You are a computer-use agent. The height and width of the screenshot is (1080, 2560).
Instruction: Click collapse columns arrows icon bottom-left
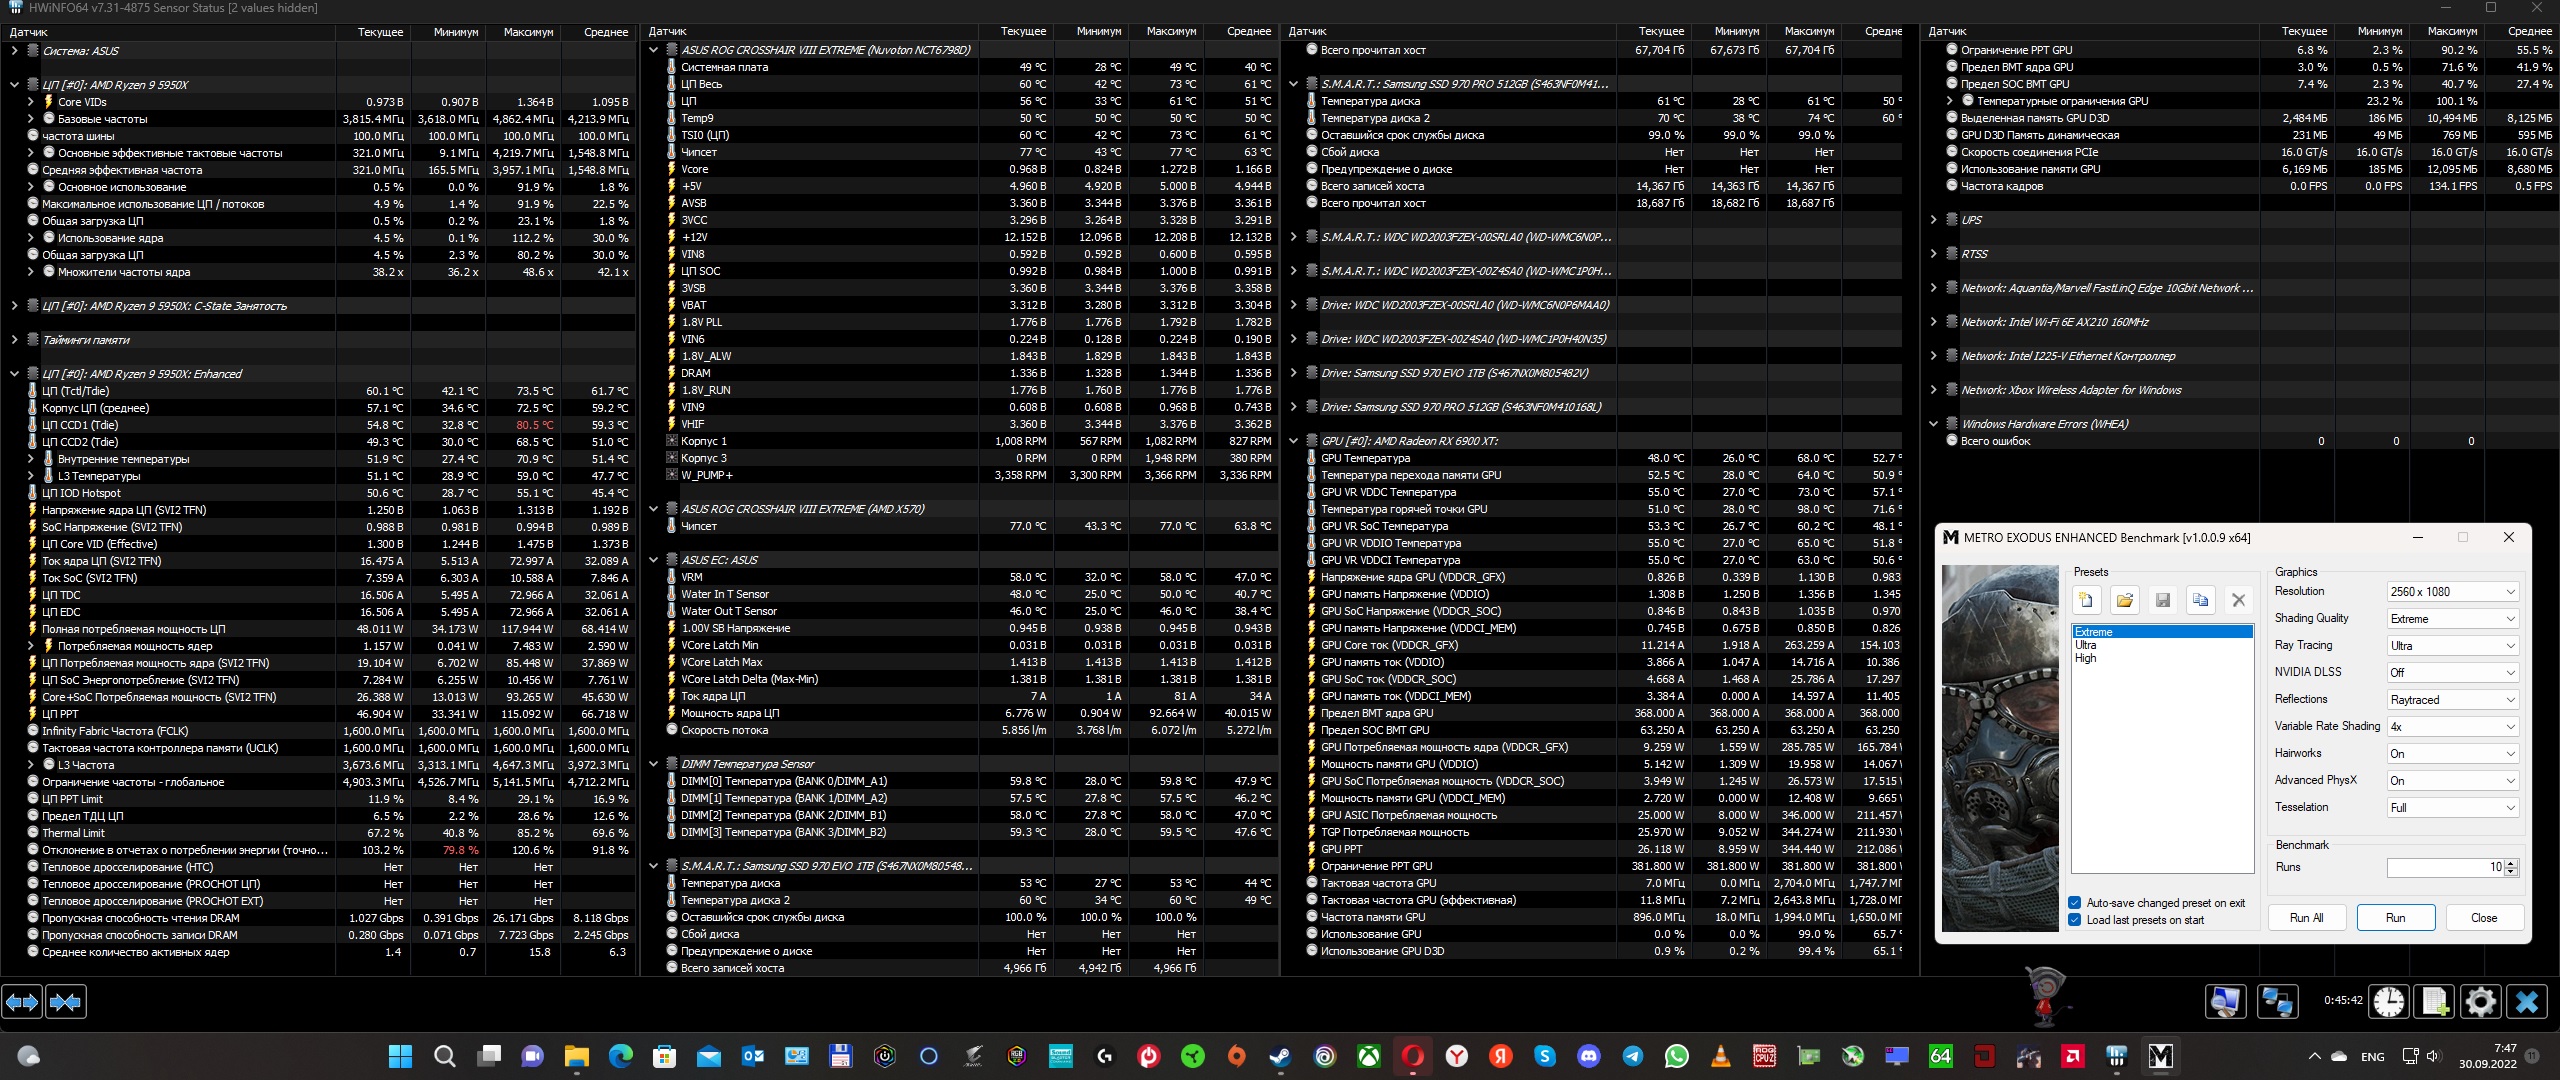pyautogui.click(x=66, y=1002)
